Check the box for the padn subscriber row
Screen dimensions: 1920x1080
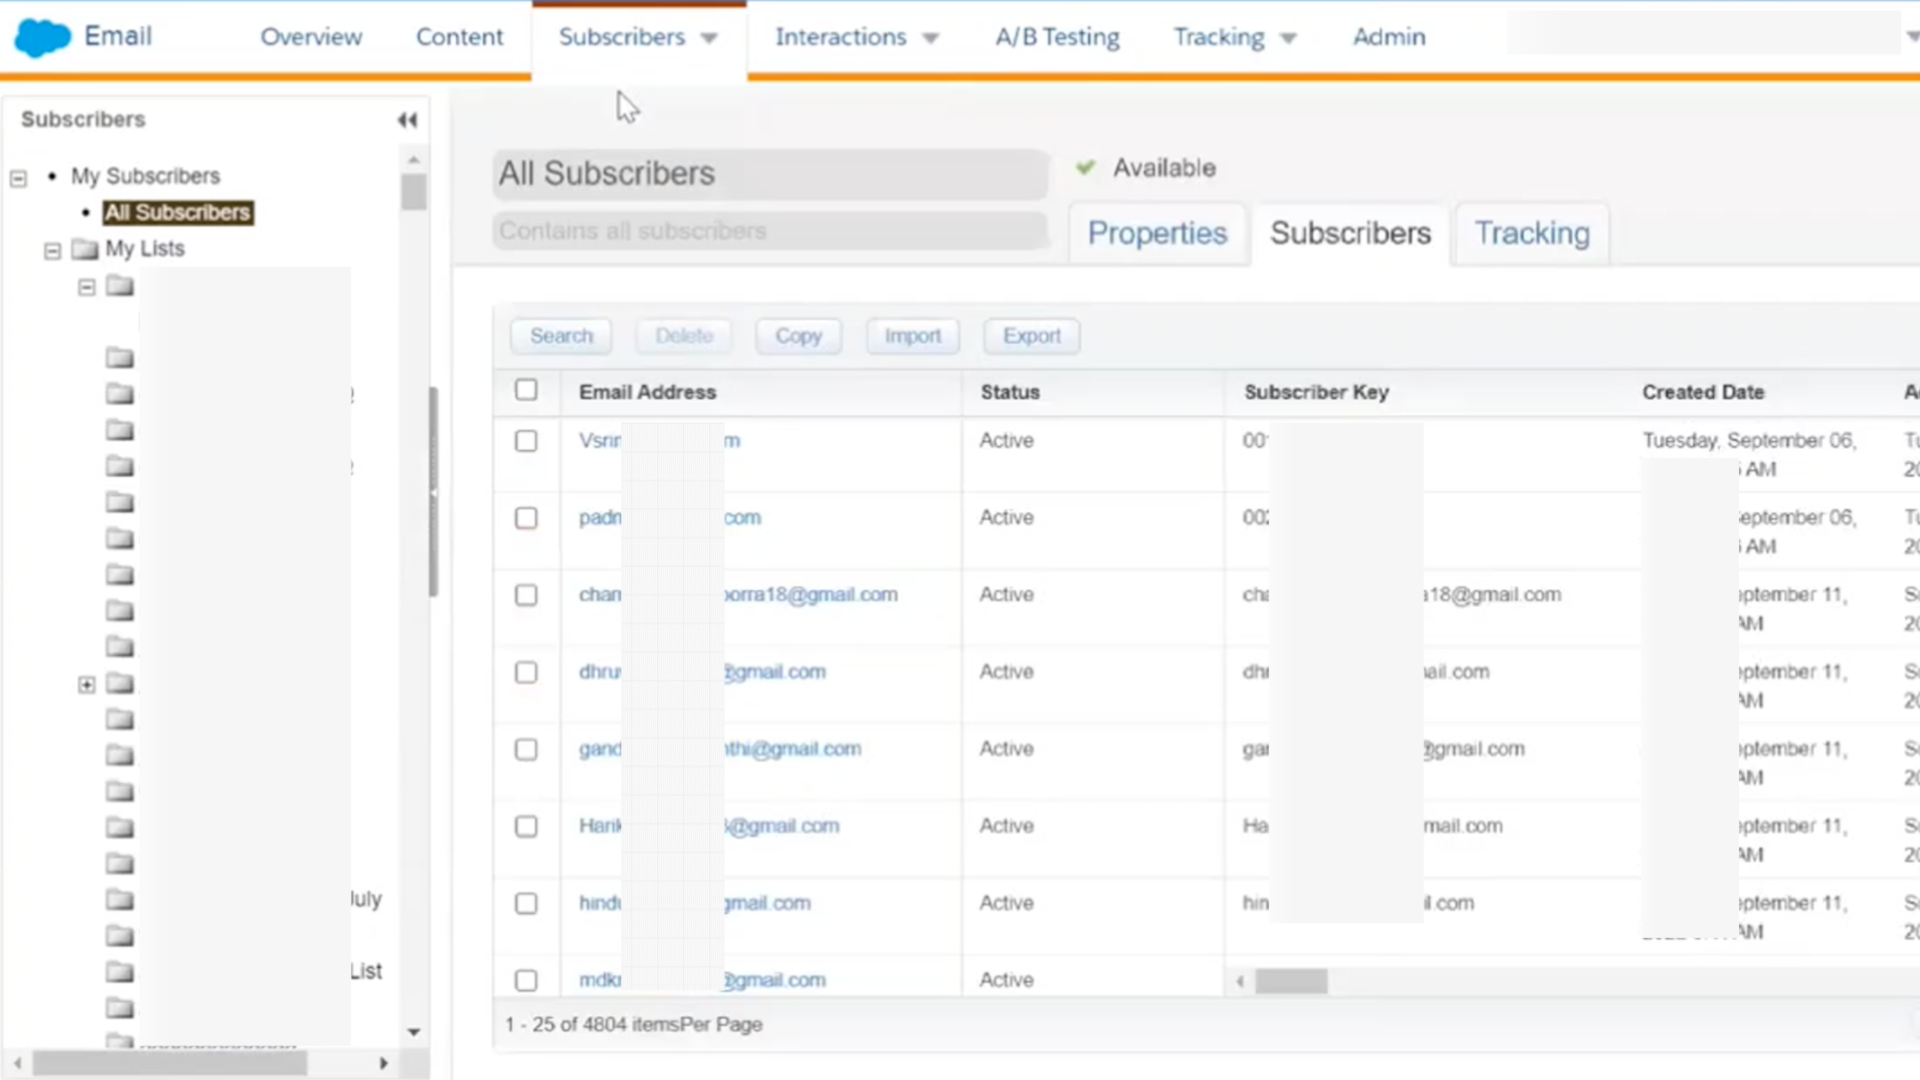point(526,518)
